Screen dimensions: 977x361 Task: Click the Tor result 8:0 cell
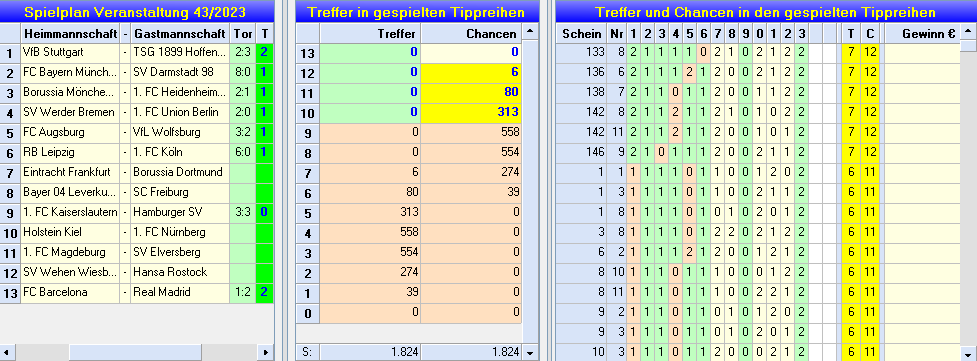coord(242,73)
